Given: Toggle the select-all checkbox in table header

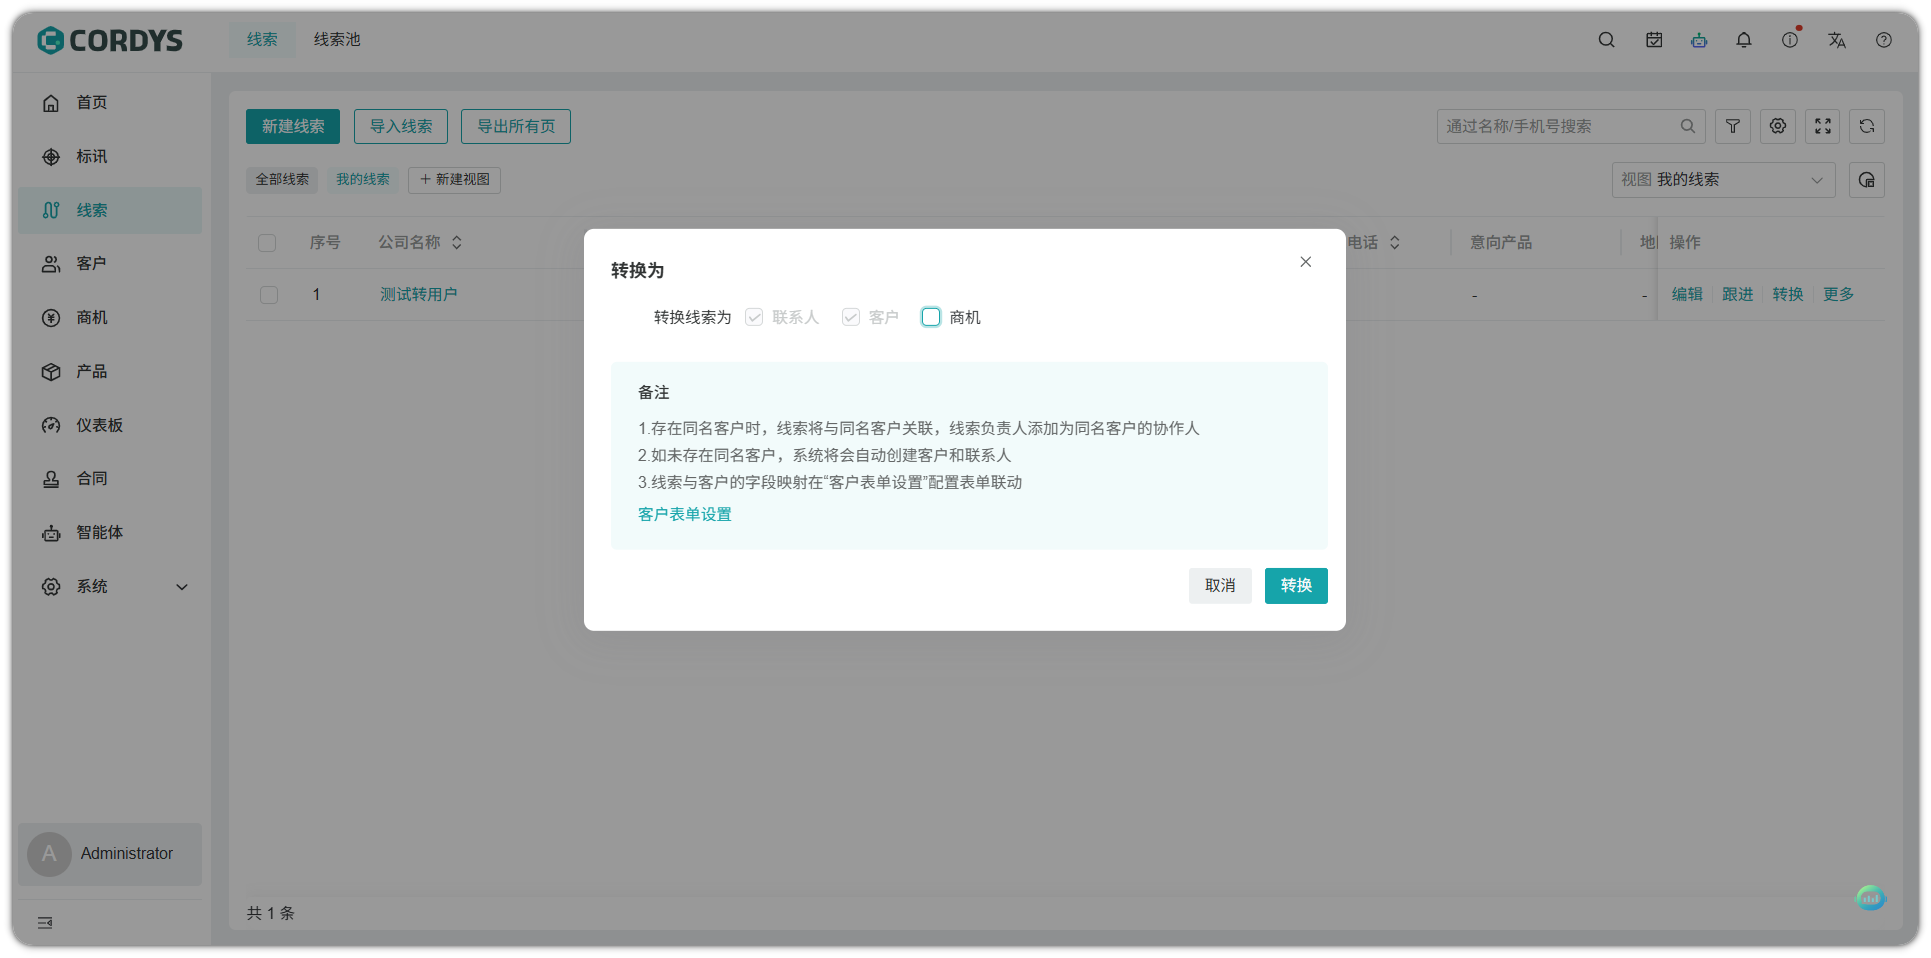Looking at the screenshot, I should [267, 242].
